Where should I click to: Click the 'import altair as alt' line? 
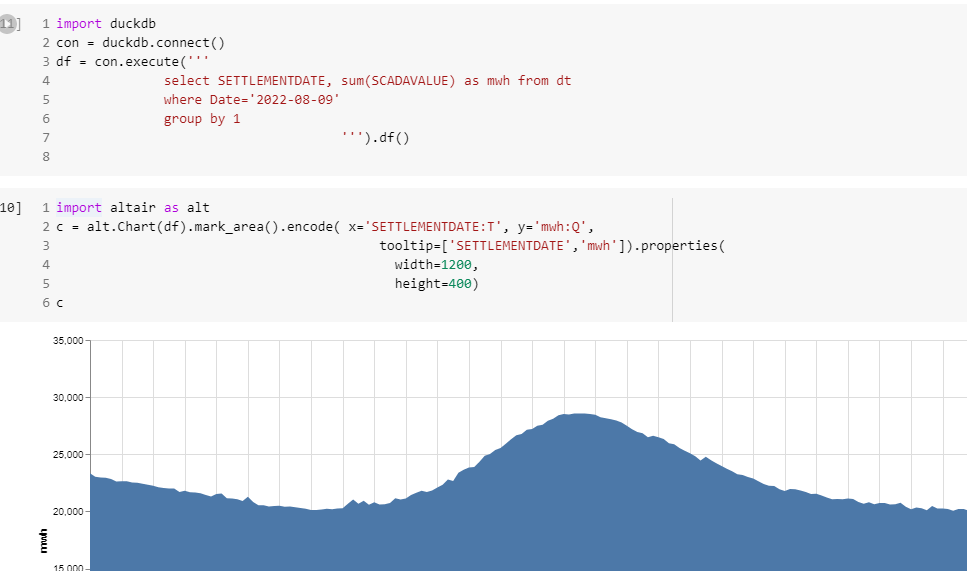pos(132,208)
